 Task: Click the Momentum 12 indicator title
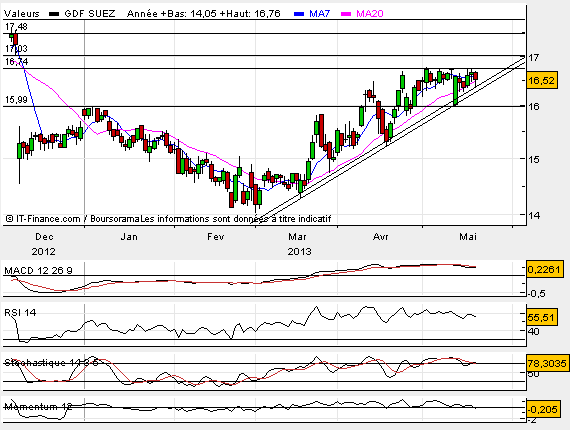pos(38,406)
